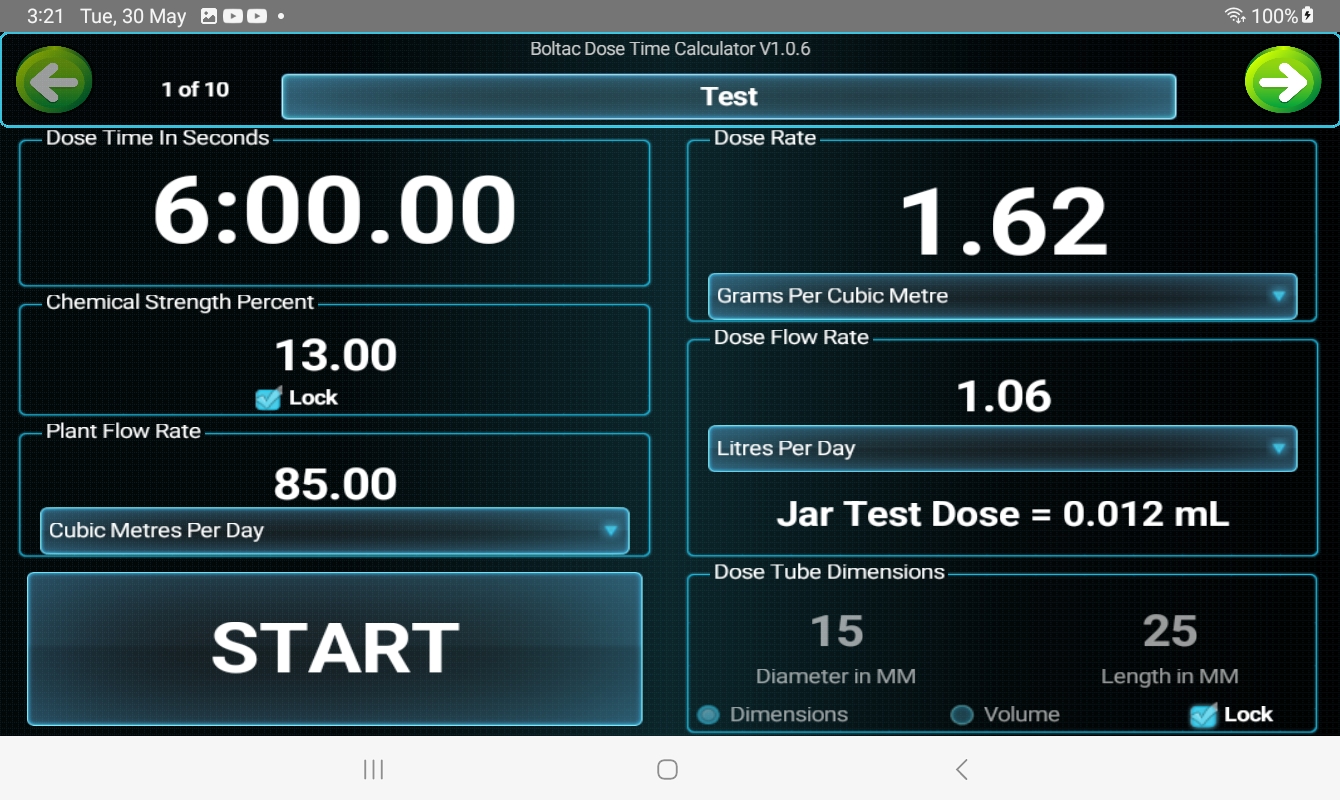The width and height of the screenshot is (1340, 800).
Task: Select the Volume radio option
Action: coord(961,715)
